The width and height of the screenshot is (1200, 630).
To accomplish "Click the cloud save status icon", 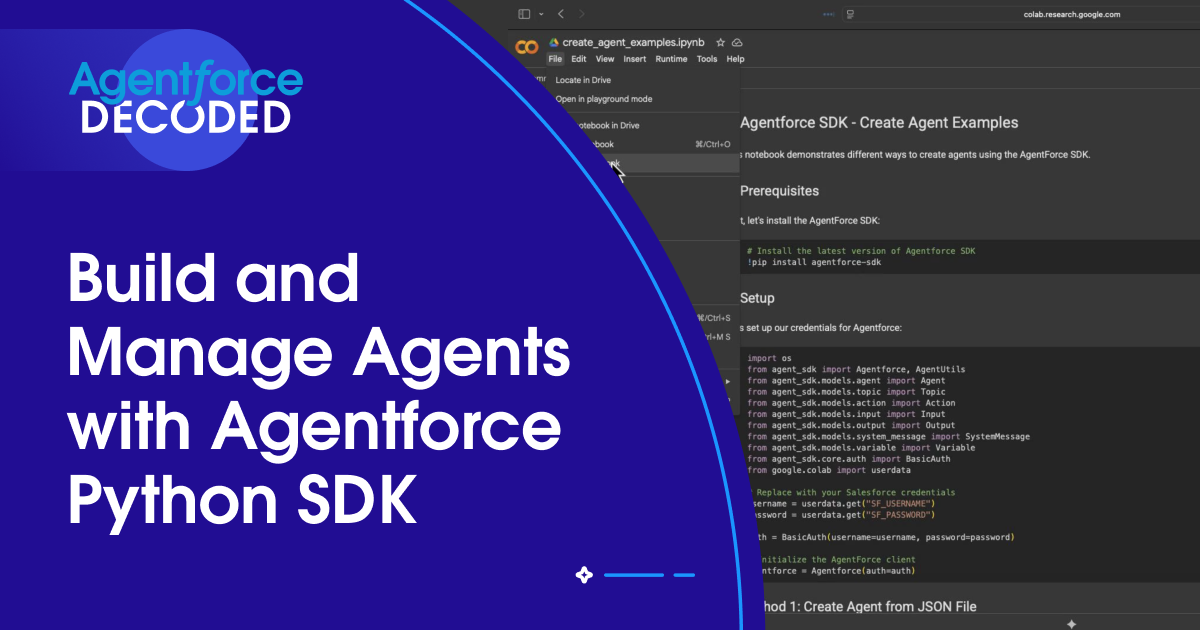I will point(737,43).
